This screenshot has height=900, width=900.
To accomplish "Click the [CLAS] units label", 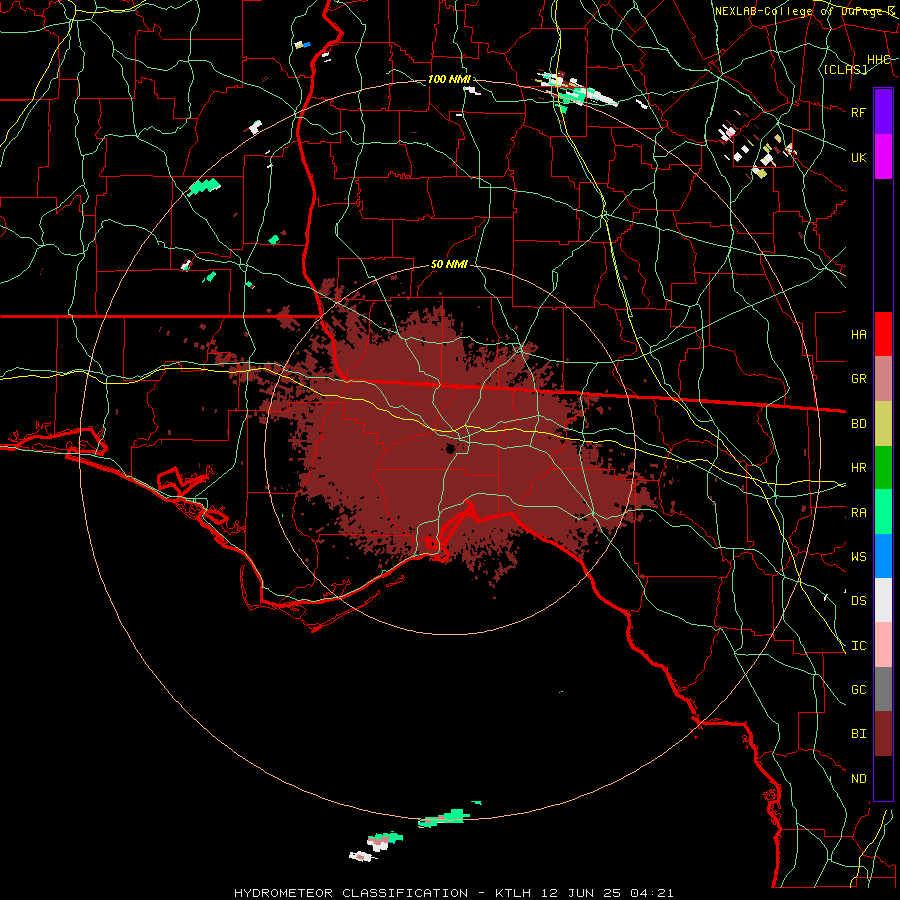I will [845, 69].
